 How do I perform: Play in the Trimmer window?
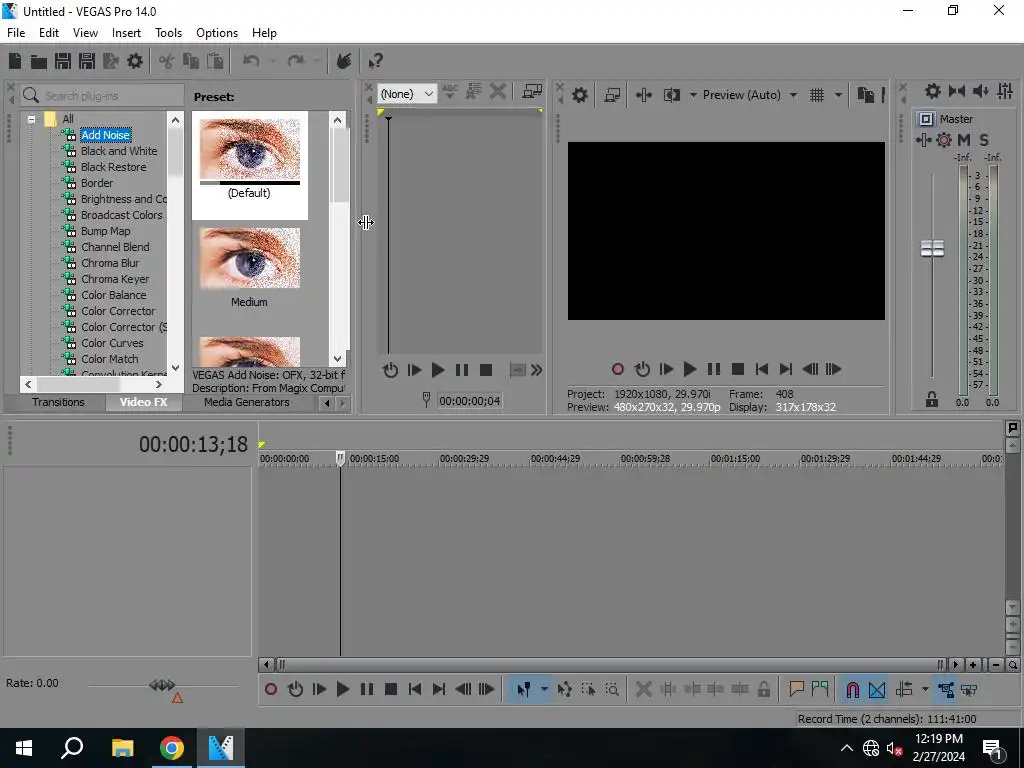[438, 370]
